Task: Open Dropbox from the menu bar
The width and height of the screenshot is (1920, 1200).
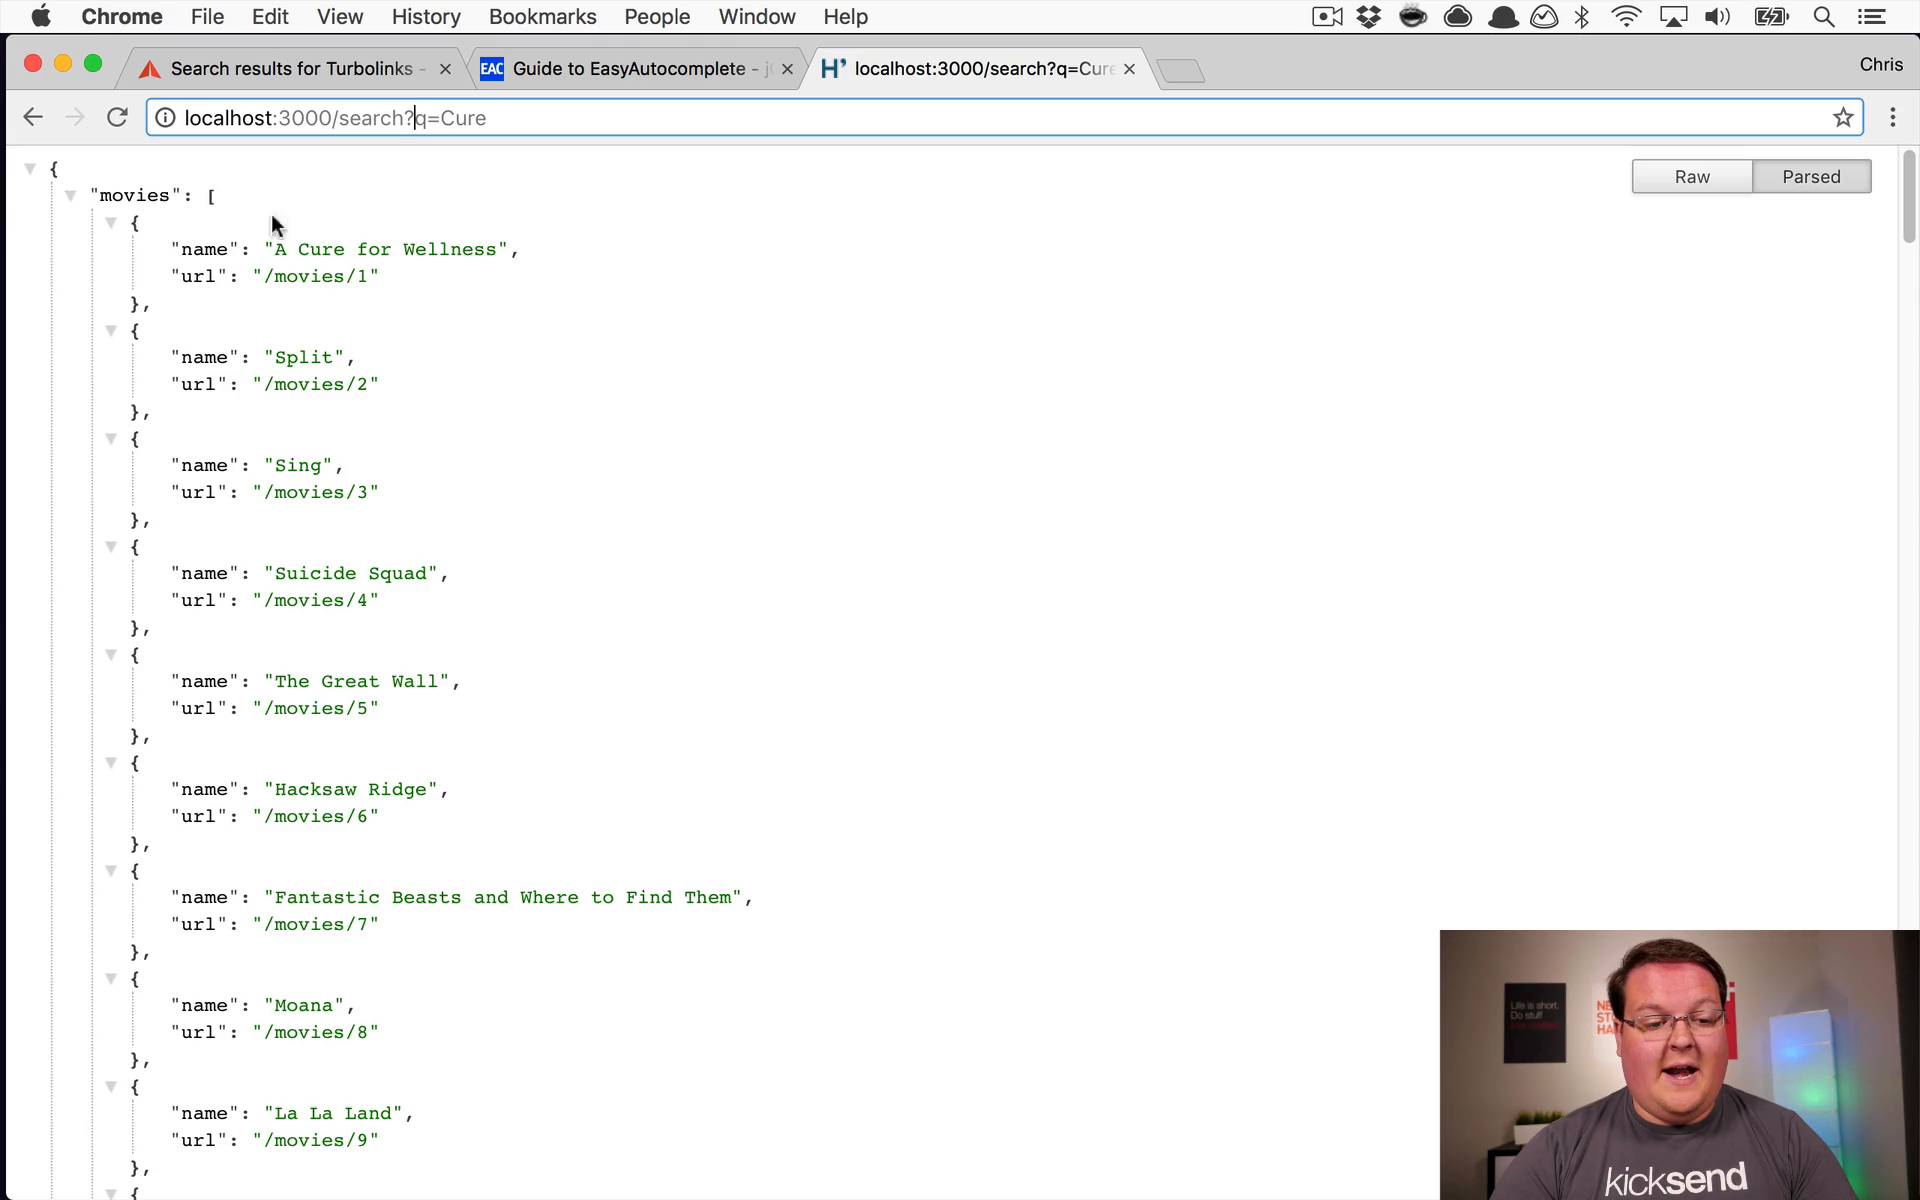Action: point(1369,17)
